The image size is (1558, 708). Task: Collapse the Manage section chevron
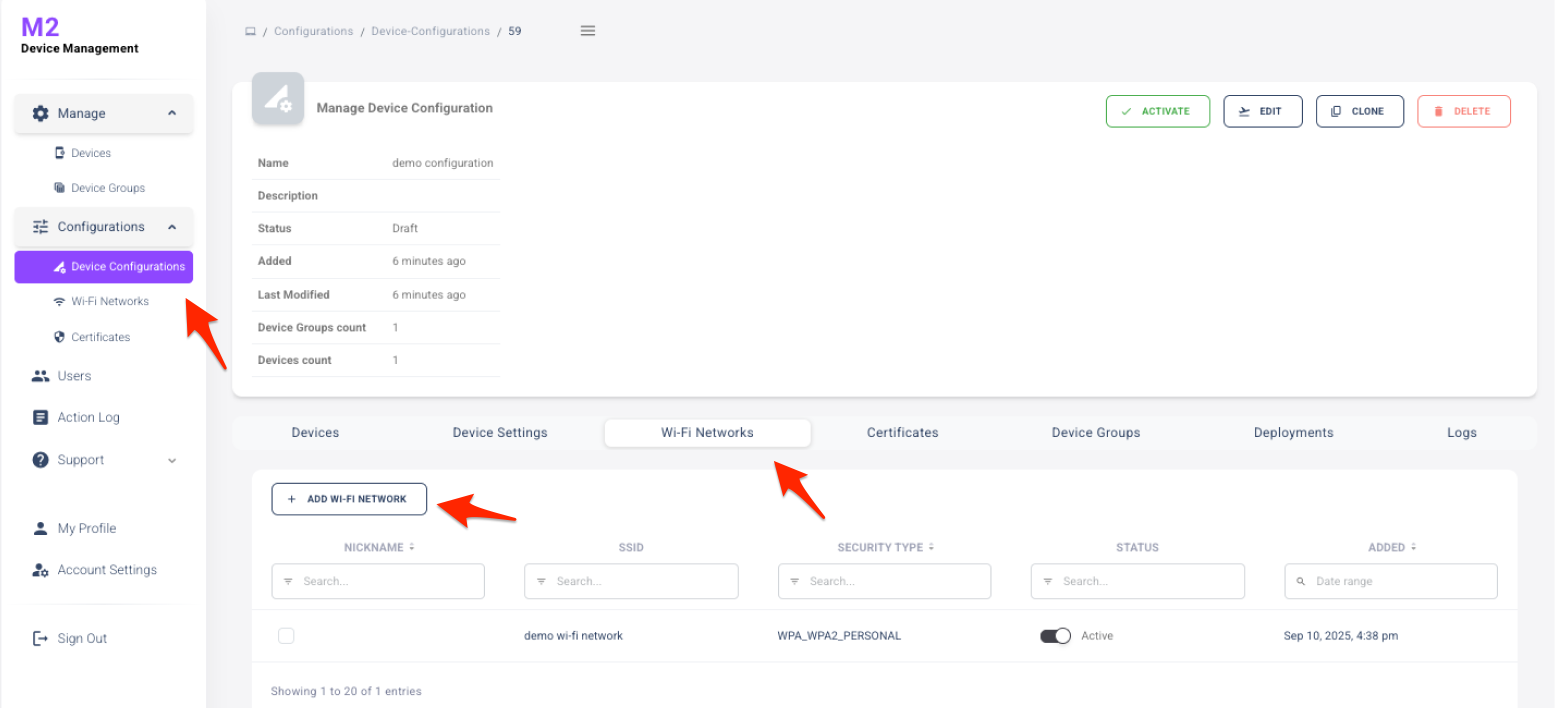pos(172,114)
